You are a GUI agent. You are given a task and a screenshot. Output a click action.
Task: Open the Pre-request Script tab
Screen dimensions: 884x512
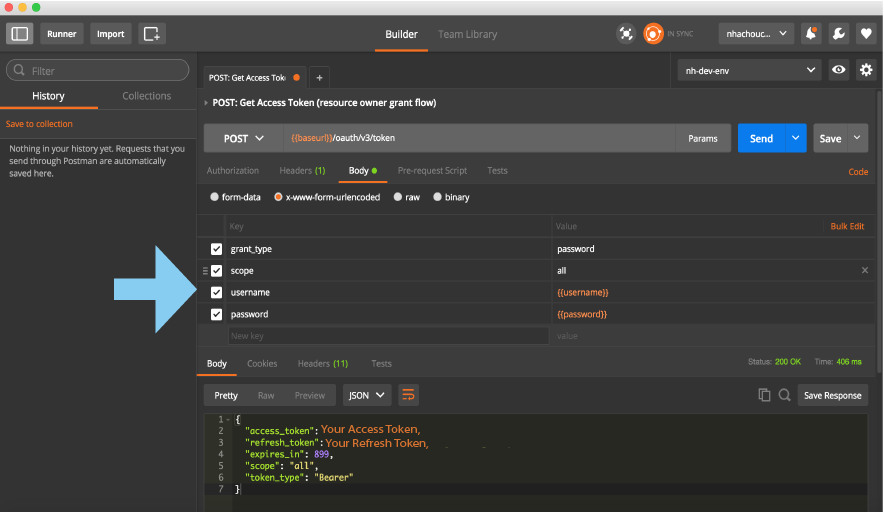point(432,171)
